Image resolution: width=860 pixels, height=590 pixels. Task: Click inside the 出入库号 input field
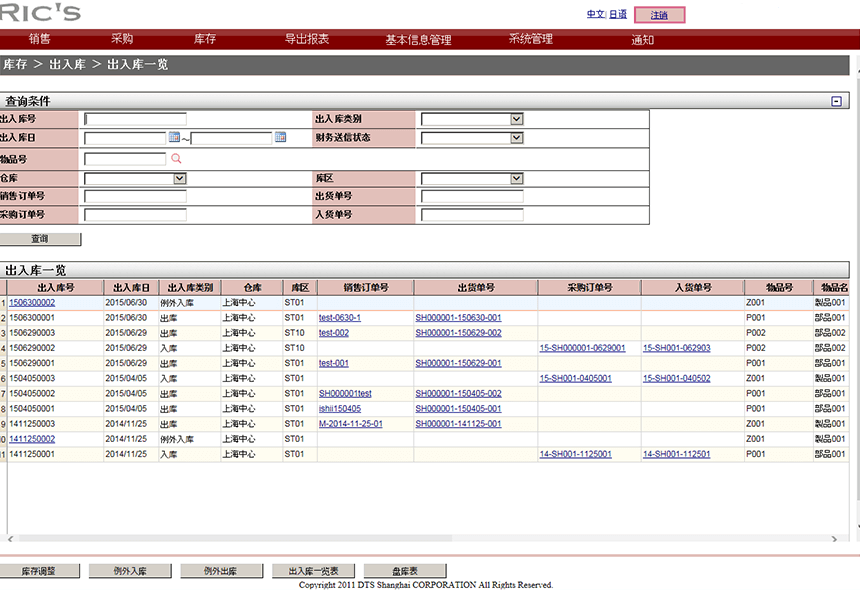[x=135, y=119]
